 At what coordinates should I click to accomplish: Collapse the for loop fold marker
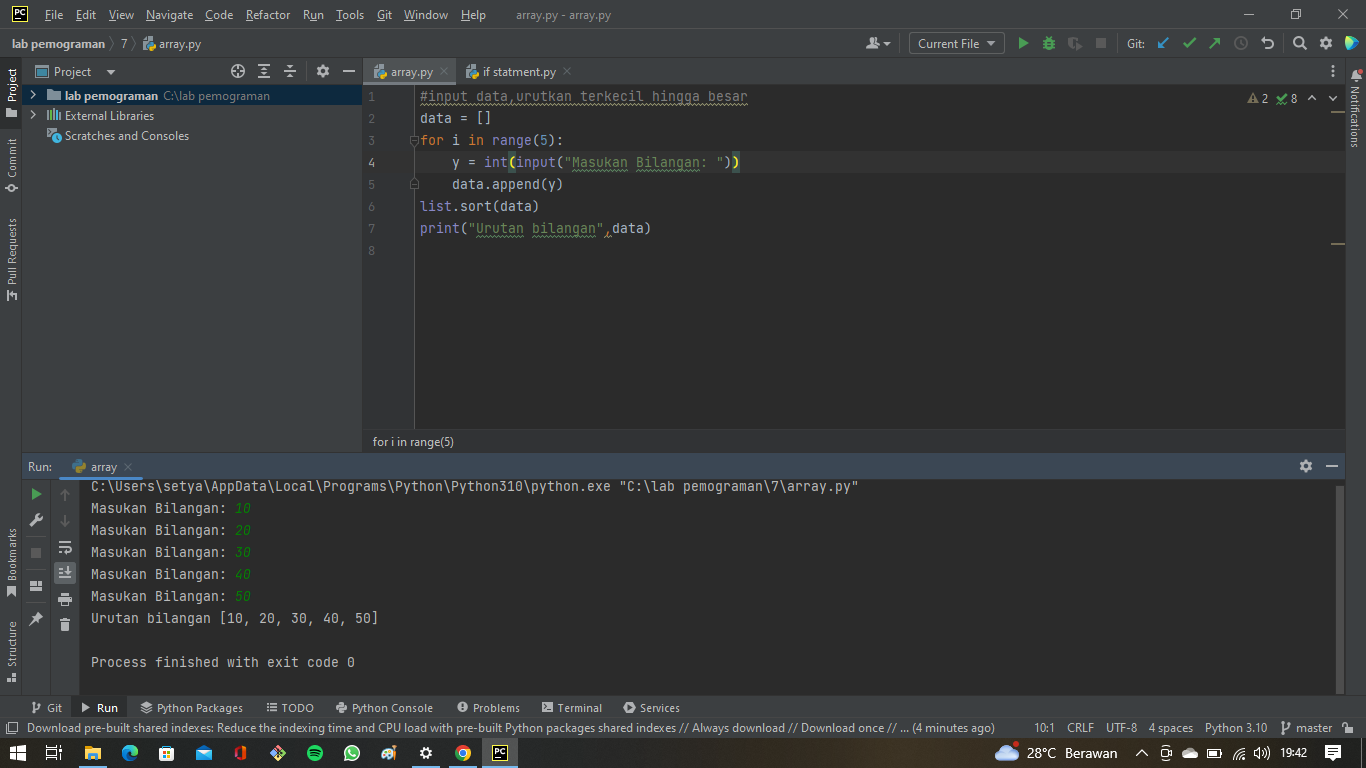click(x=414, y=141)
